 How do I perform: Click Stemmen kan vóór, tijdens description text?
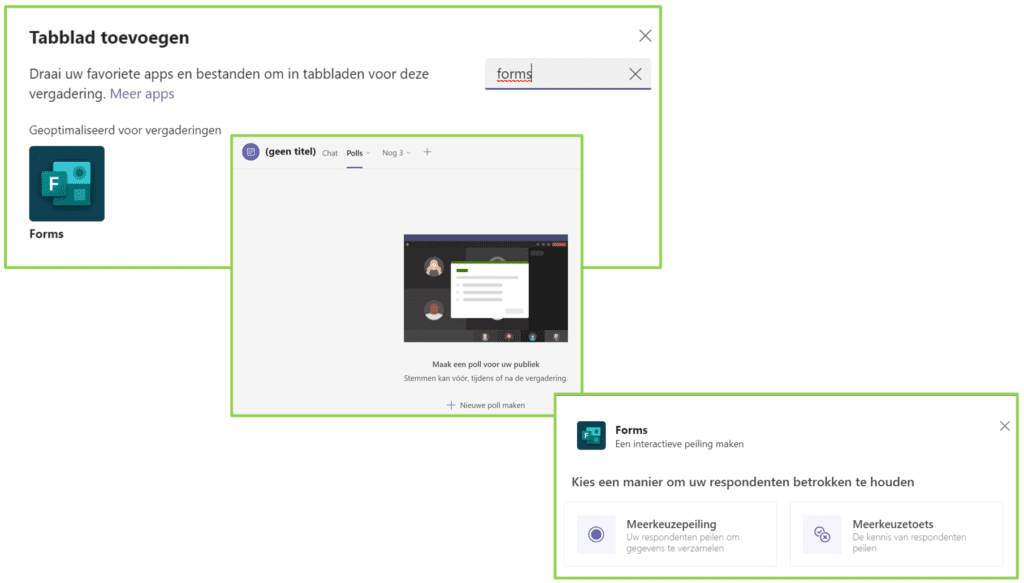pos(486,378)
